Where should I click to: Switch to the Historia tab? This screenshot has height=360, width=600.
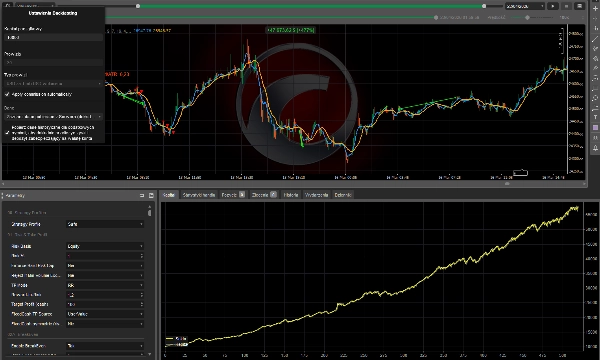pyautogui.click(x=291, y=195)
